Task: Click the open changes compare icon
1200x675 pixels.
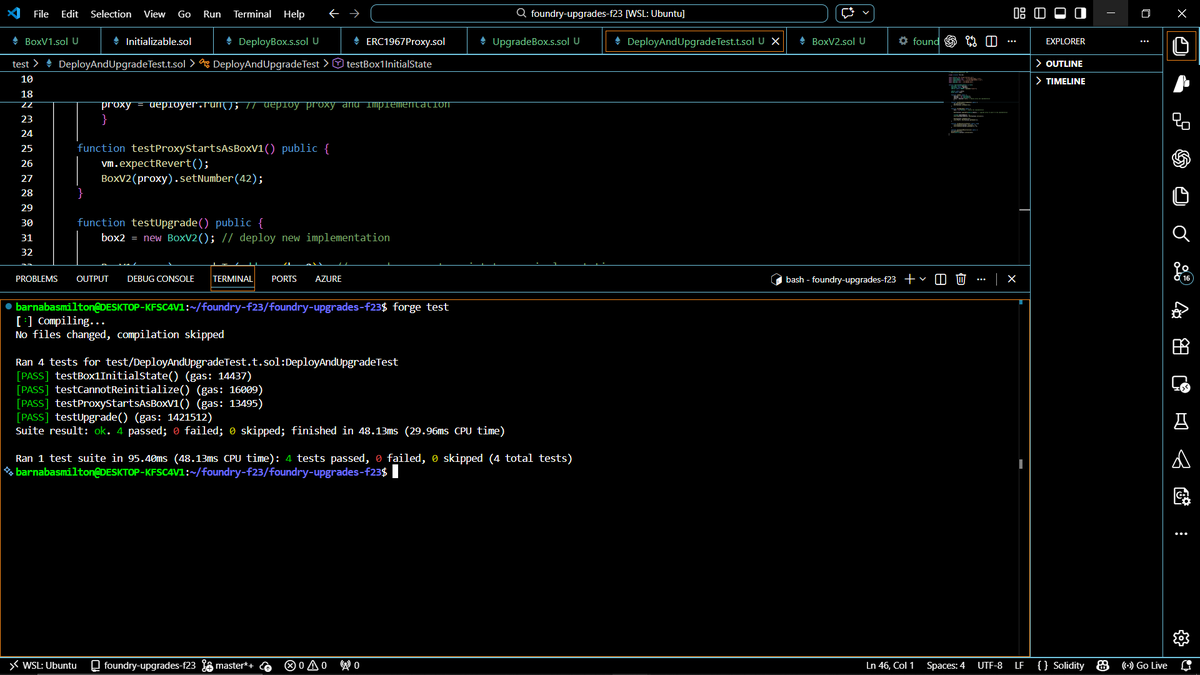Action: pyautogui.click(x=971, y=41)
